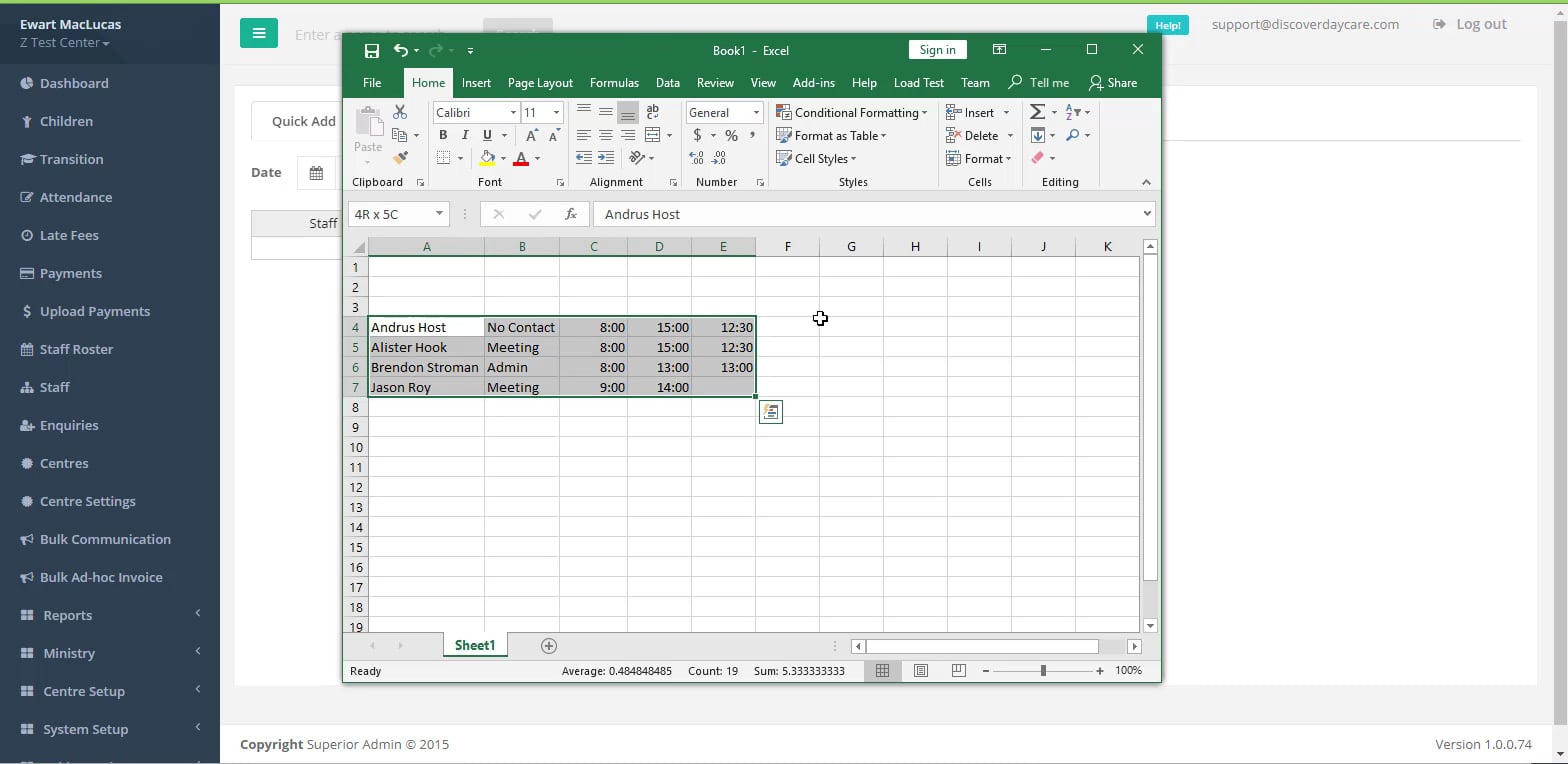Image resolution: width=1568 pixels, height=764 pixels.
Task: Open the General number format dropdown
Action: click(x=756, y=113)
